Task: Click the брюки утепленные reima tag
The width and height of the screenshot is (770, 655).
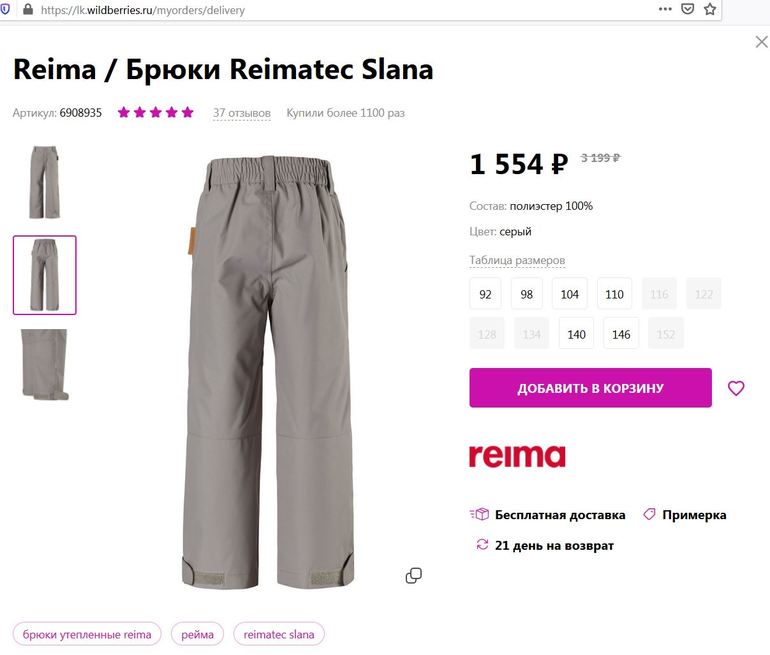Action: pyautogui.click(x=87, y=634)
